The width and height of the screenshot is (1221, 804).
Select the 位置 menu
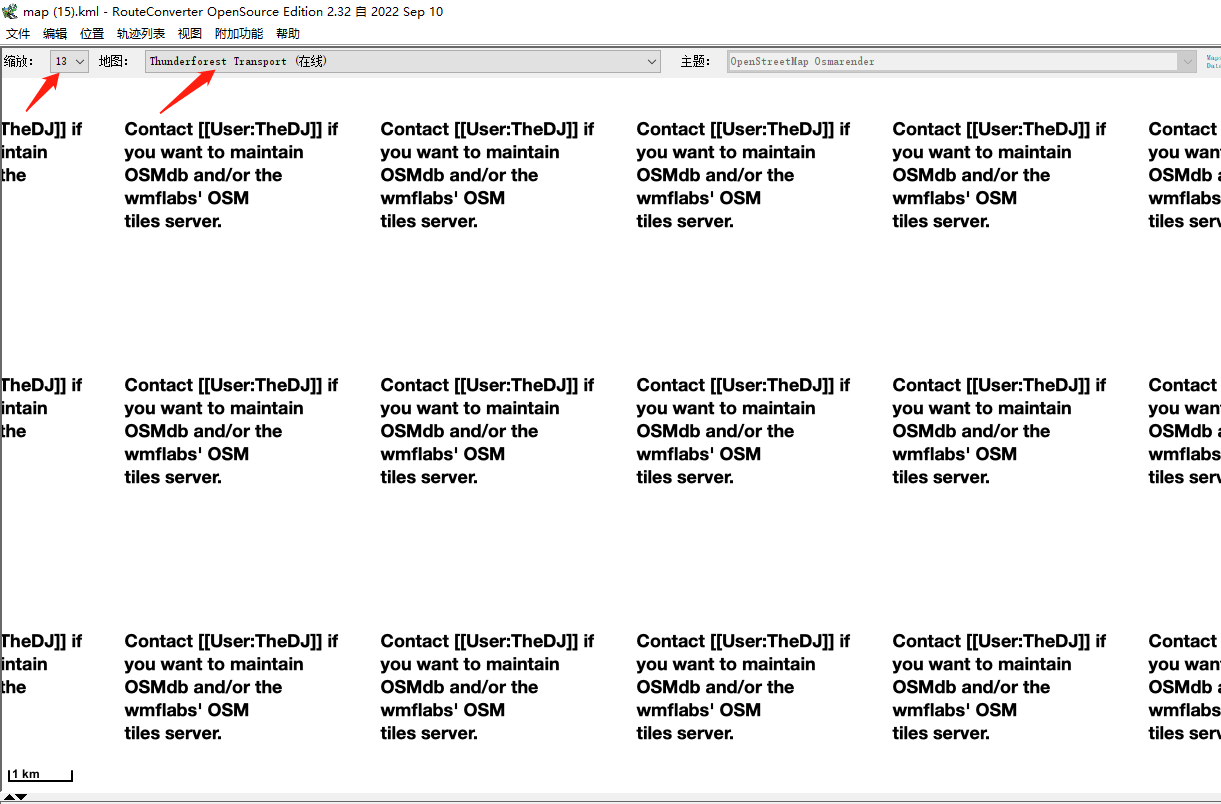[92, 34]
